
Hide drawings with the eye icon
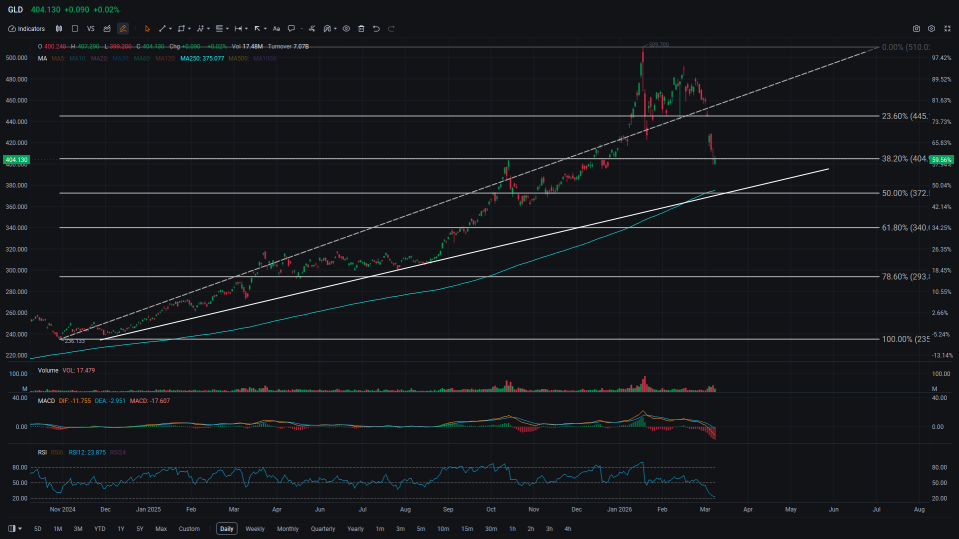pos(346,29)
